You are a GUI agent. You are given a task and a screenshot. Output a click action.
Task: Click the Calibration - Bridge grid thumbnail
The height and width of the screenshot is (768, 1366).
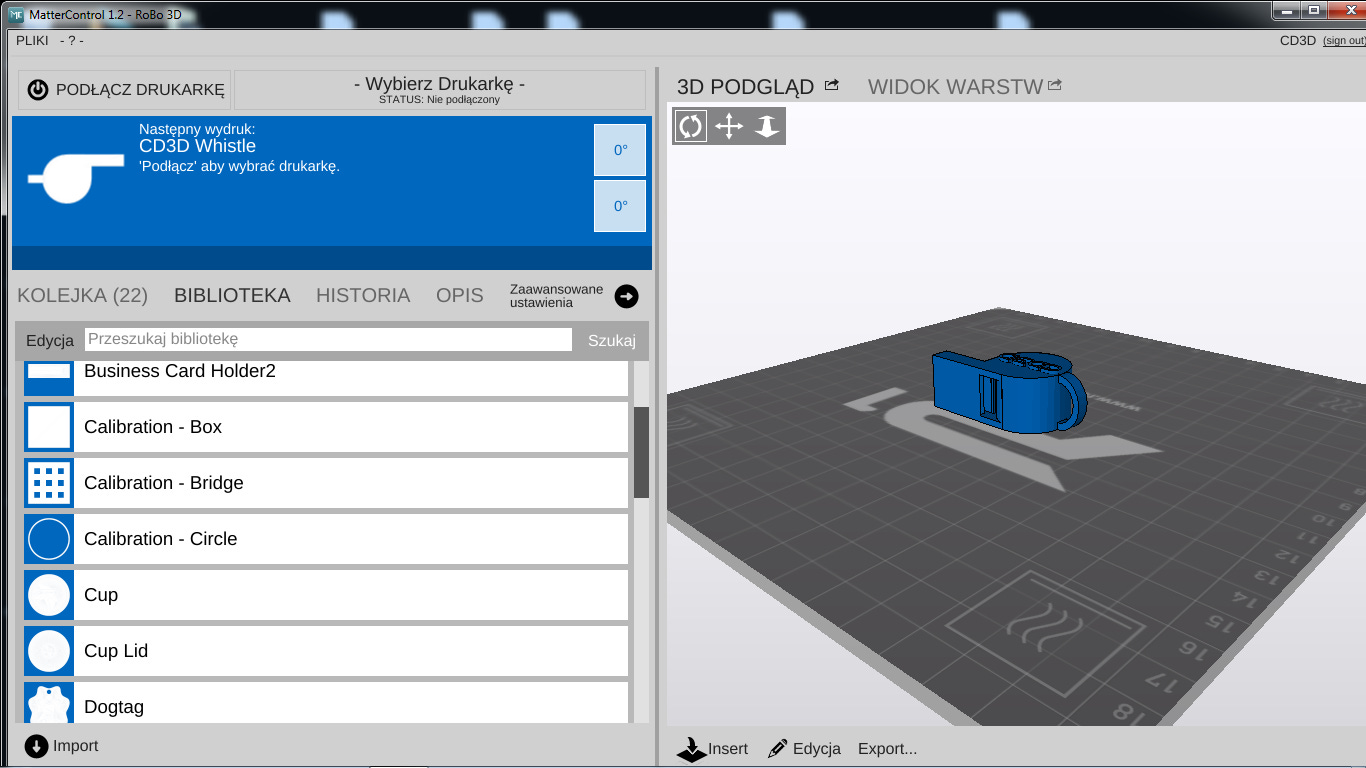[x=49, y=483]
